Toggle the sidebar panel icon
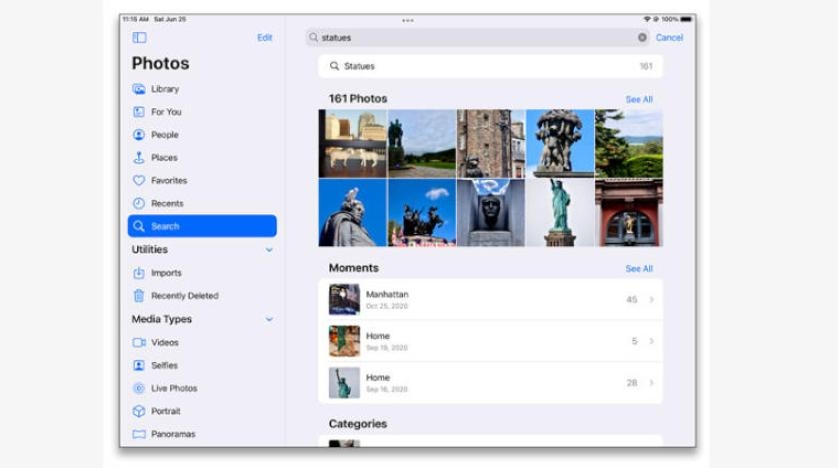The width and height of the screenshot is (838, 468). 139,38
